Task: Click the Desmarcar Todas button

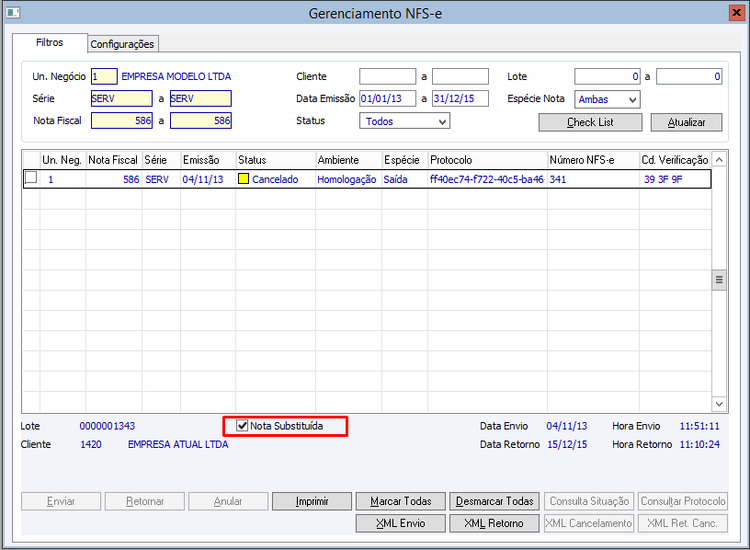Action: coord(494,501)
